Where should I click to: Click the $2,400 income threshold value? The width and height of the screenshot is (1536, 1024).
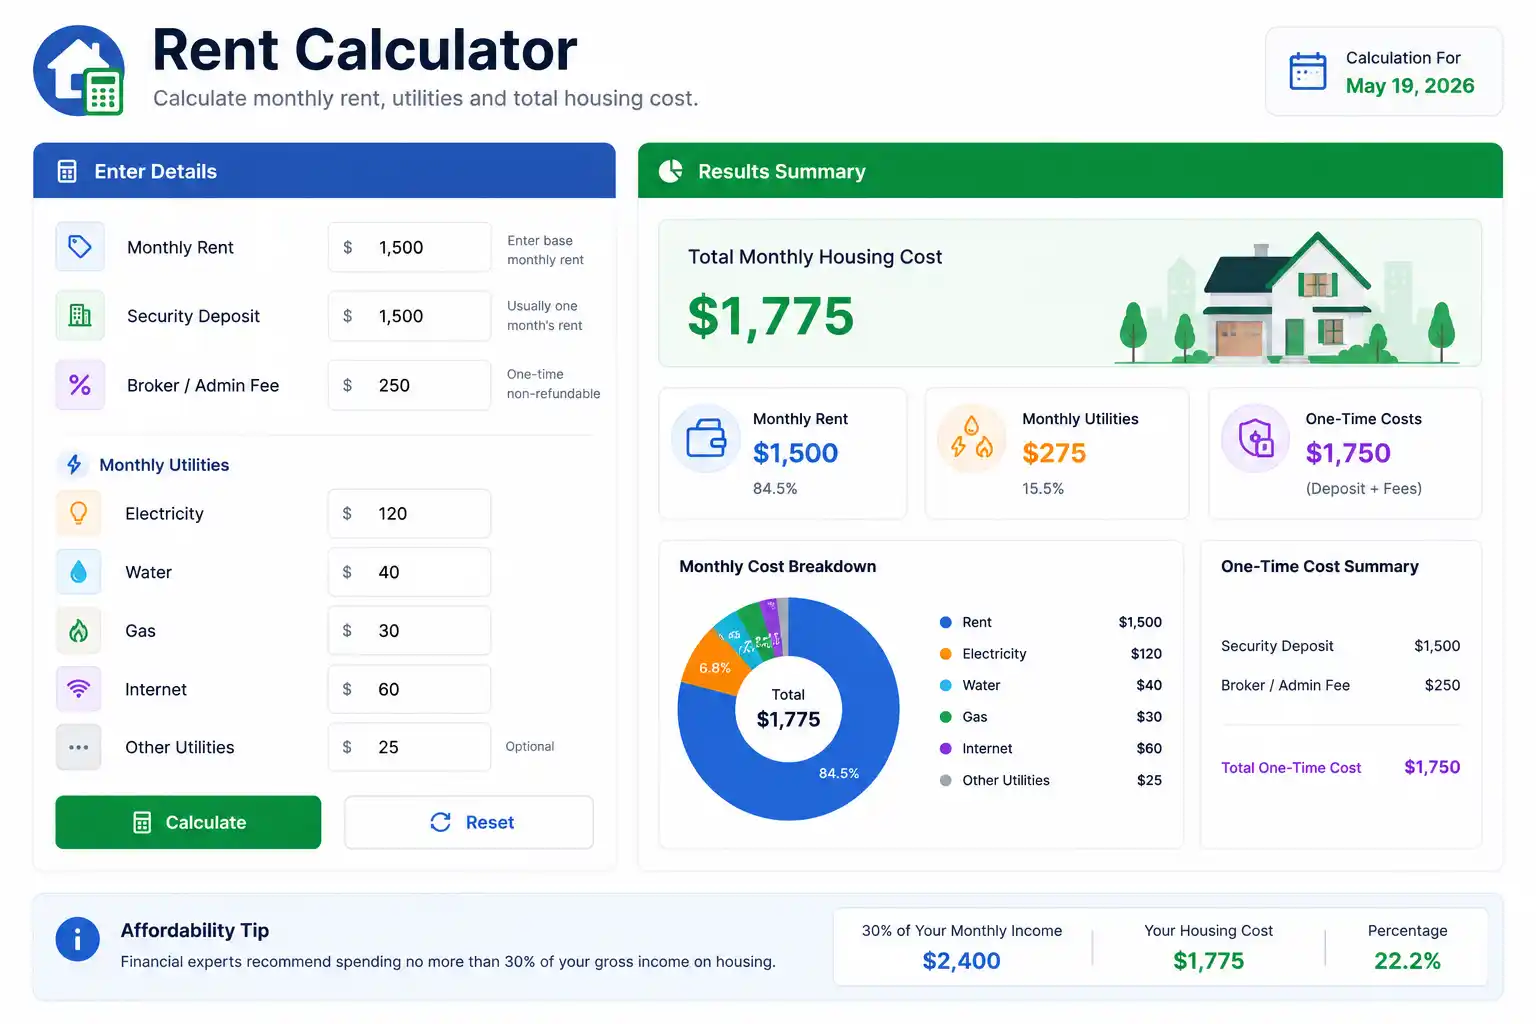click(x=961, y=961)
